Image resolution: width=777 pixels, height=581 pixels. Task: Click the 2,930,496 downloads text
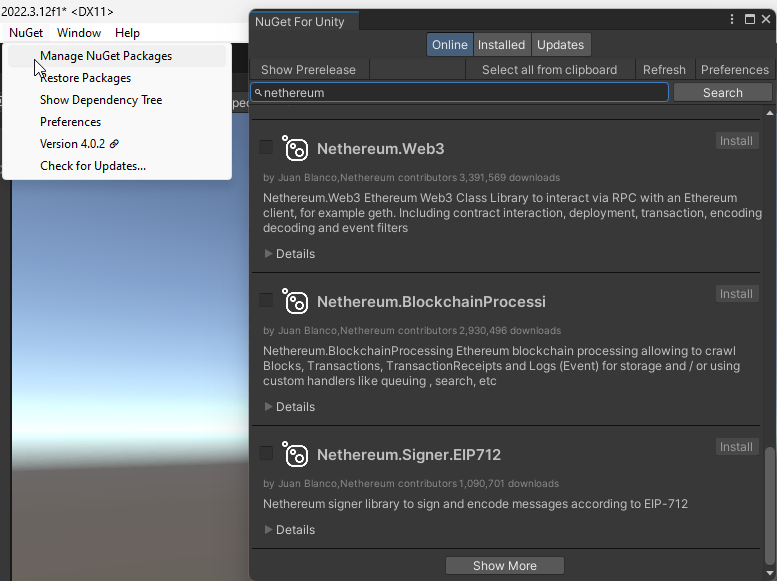tap(510, 331)
